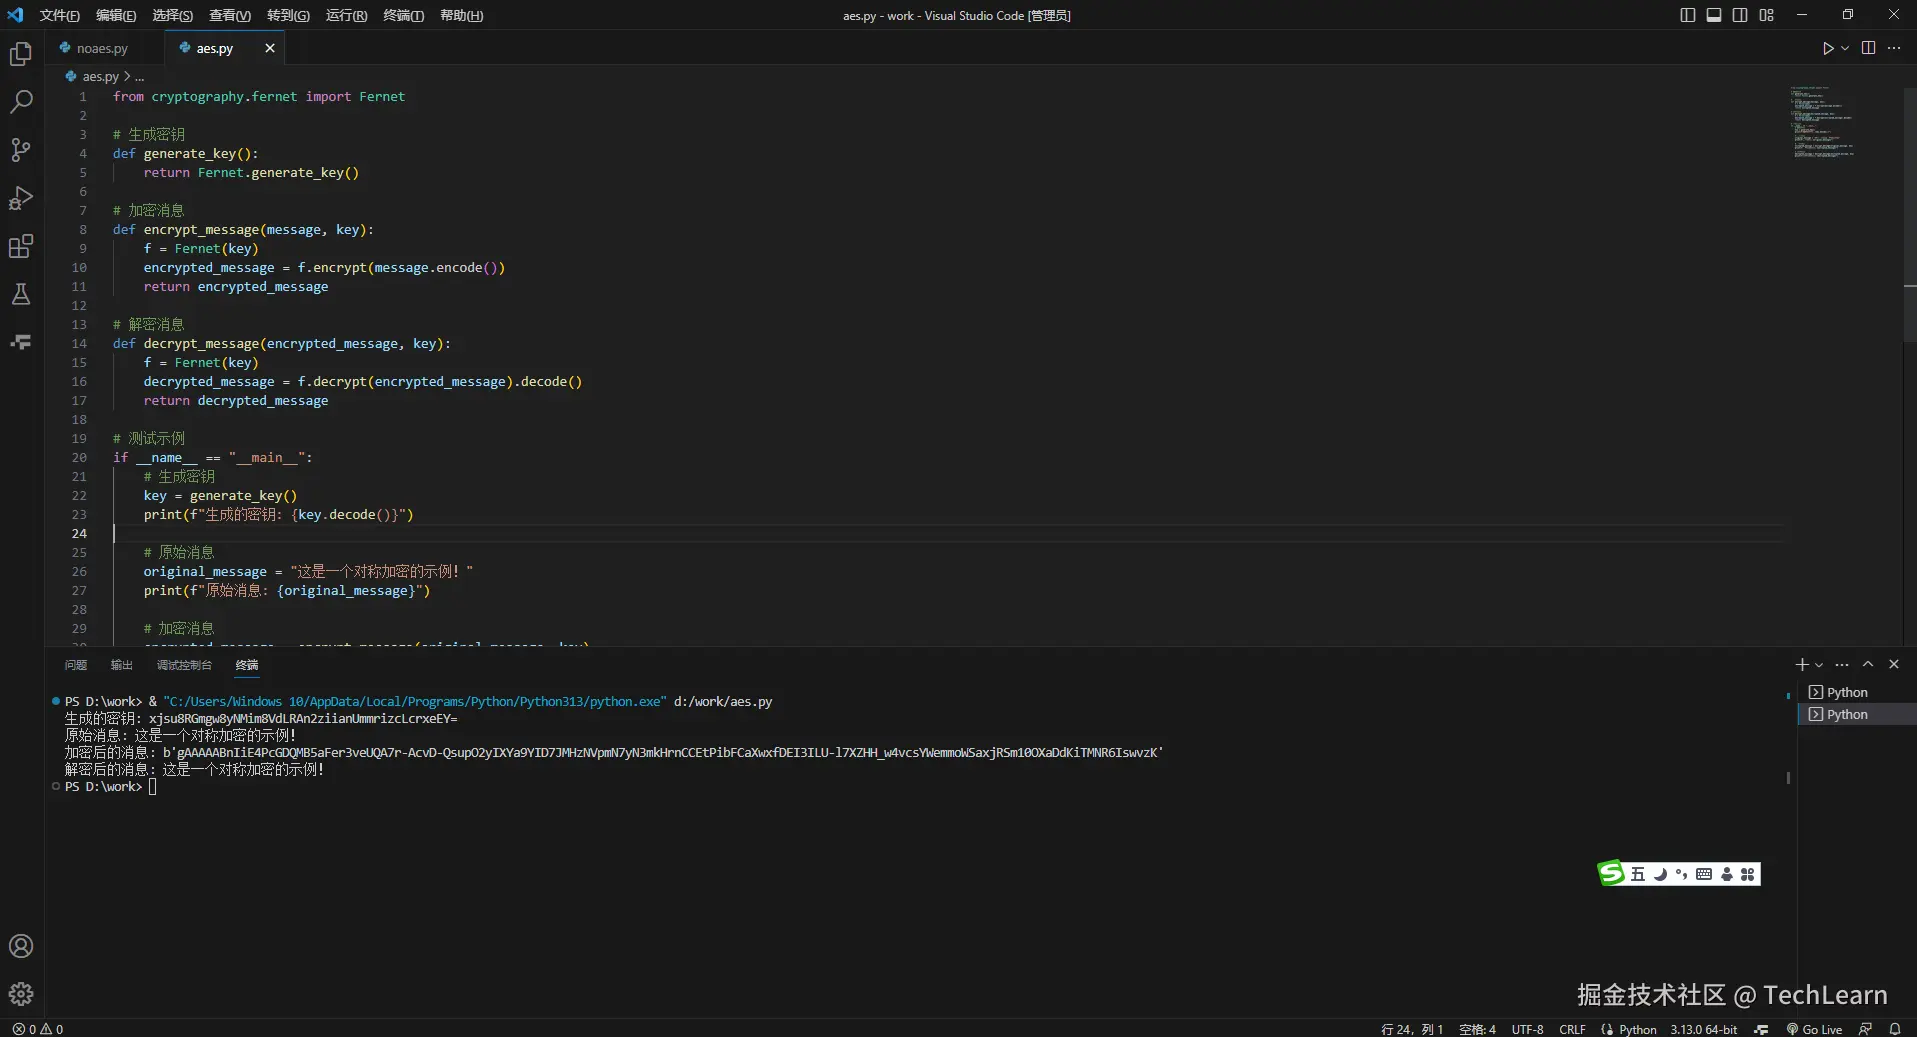Image resolution: width=1917 pixels, height=1037 pixels.
Task: Open the Accounts menu
Action: 21,946
